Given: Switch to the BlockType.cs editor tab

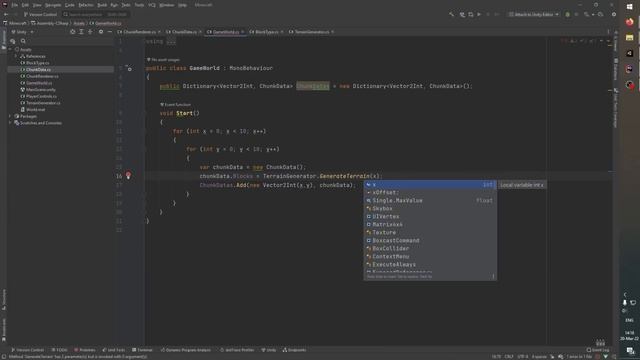Looking at the screenshot, I should click(266, 32).
